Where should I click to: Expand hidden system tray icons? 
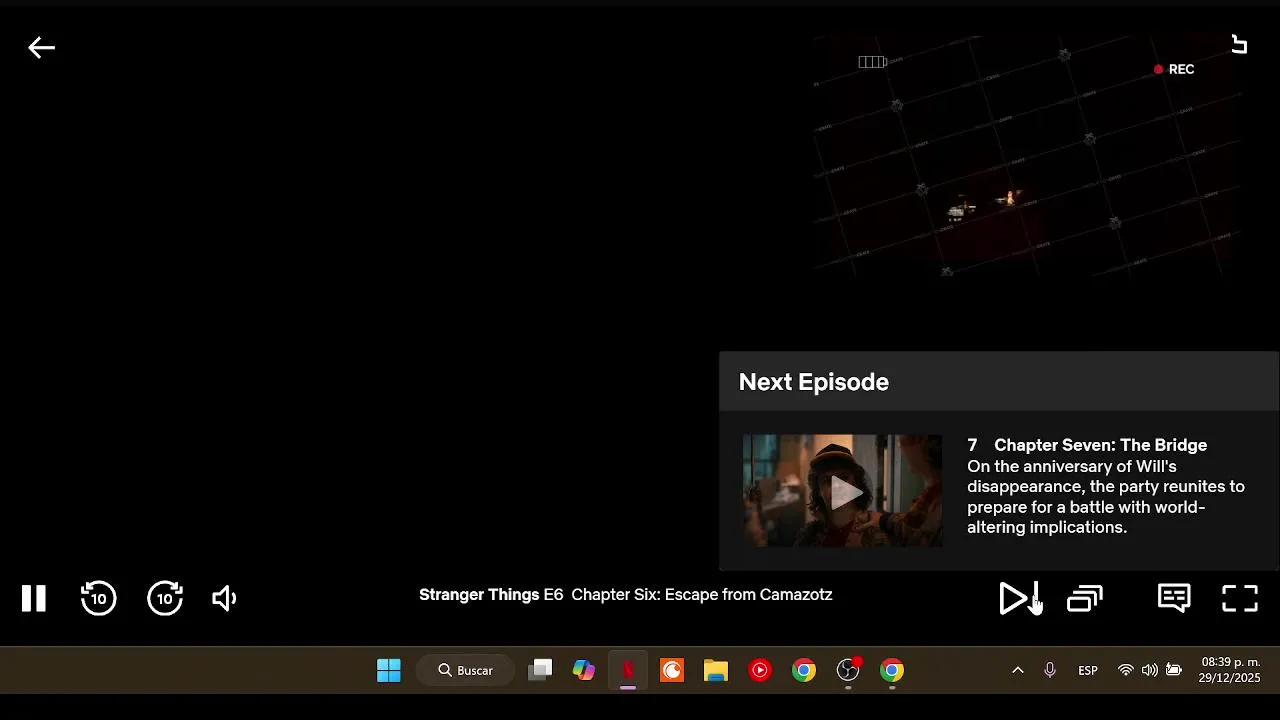tap(1018, 670)
